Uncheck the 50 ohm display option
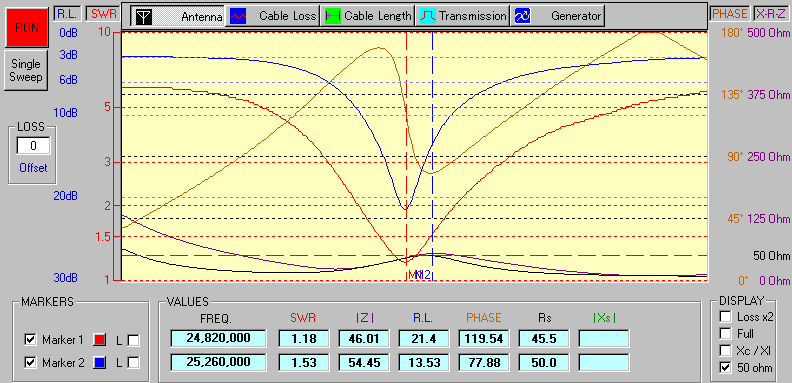792x383 pixels. coord(725,368)
